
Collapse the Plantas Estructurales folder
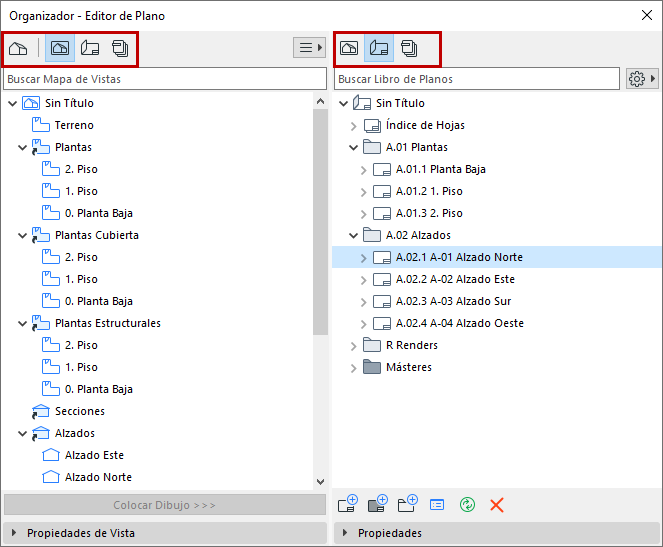(x=22, y=323)
